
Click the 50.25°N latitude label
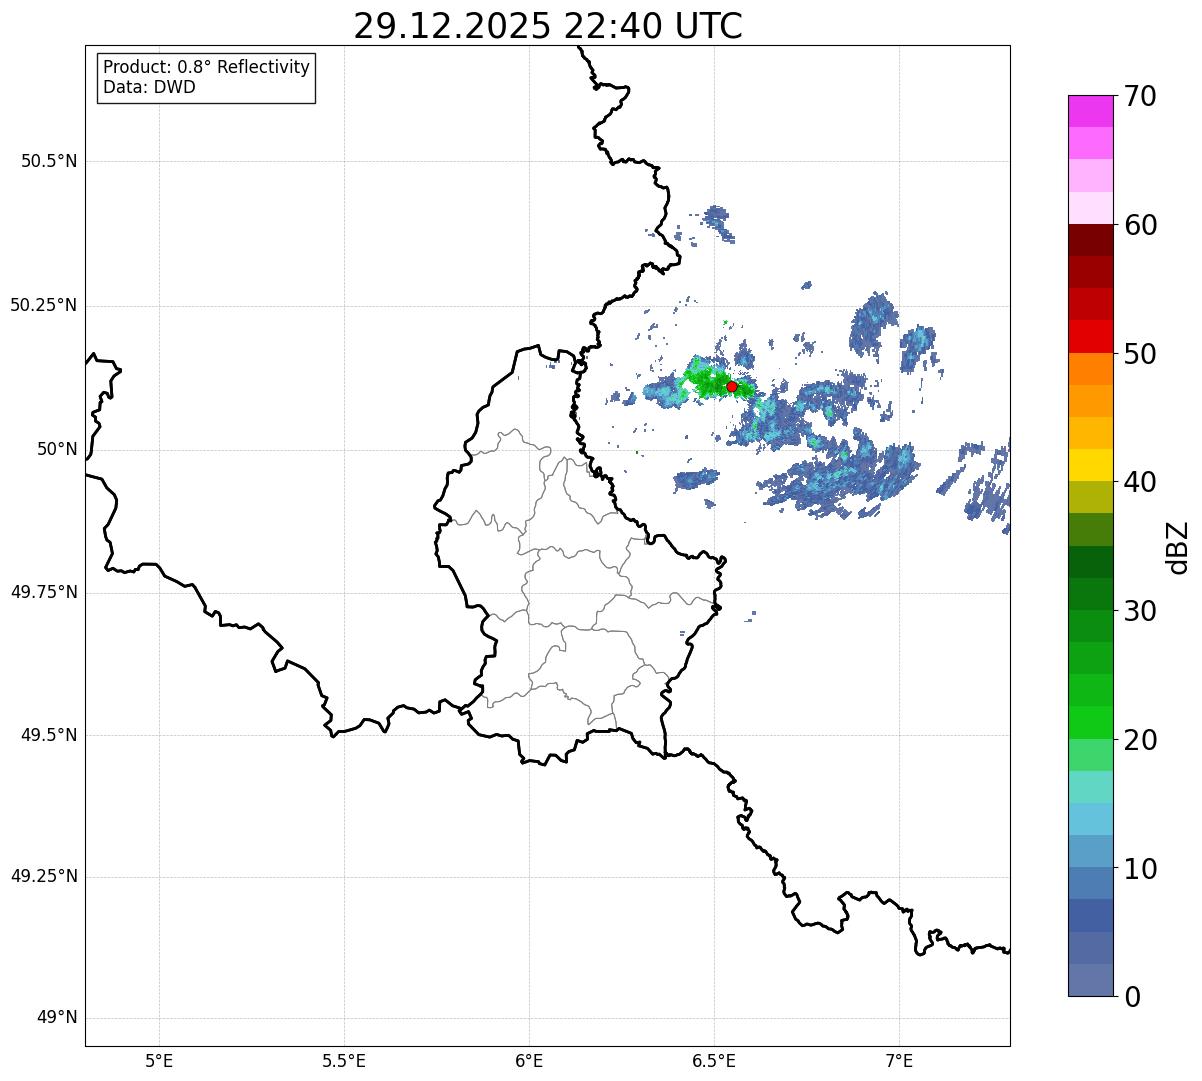[43, 305]
